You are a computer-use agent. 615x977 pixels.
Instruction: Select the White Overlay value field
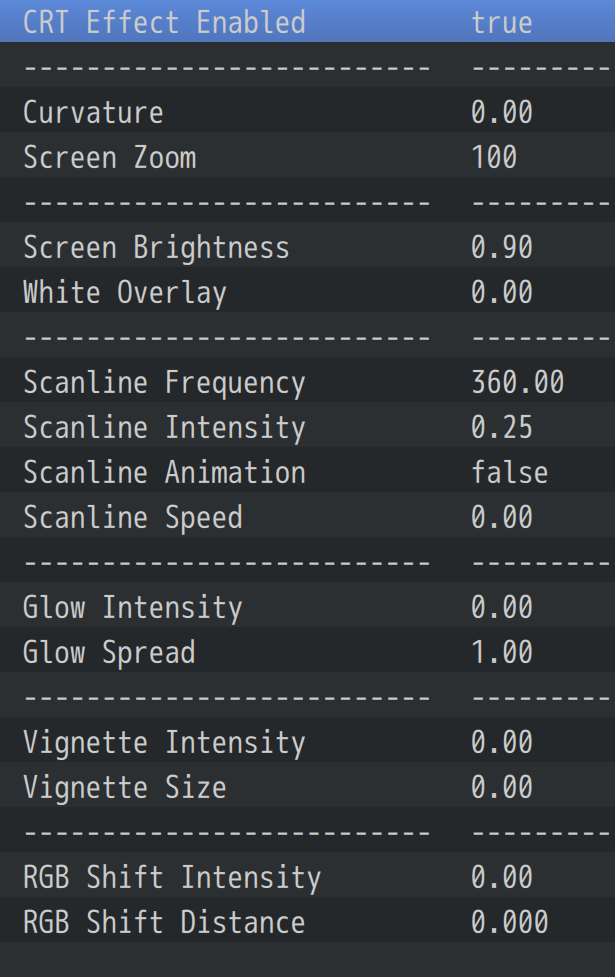click(x=502, y=292)
